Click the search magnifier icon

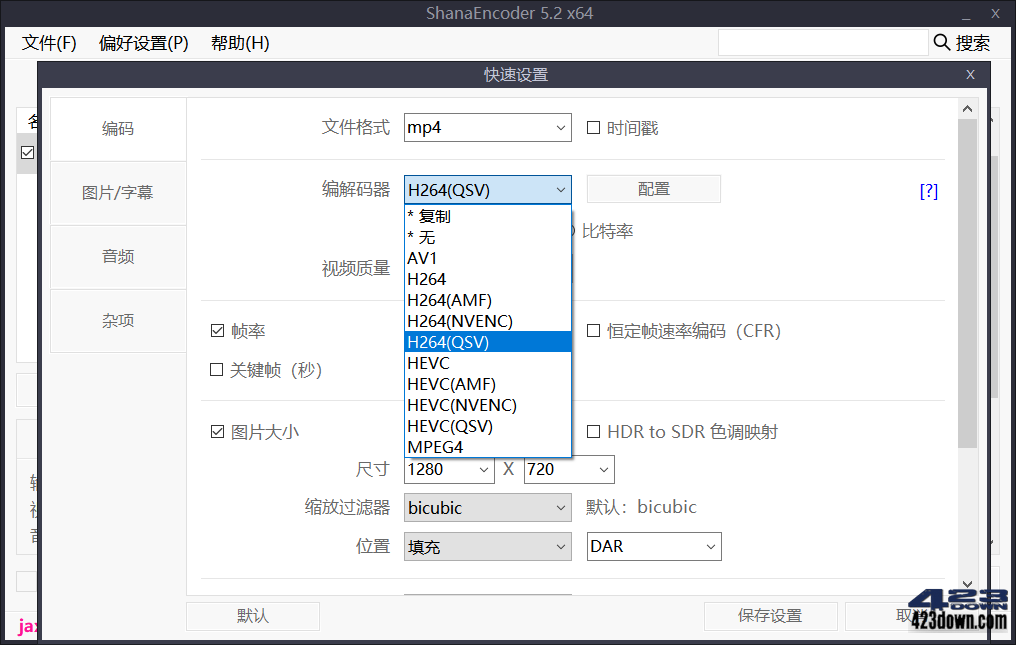pos(941,42)
